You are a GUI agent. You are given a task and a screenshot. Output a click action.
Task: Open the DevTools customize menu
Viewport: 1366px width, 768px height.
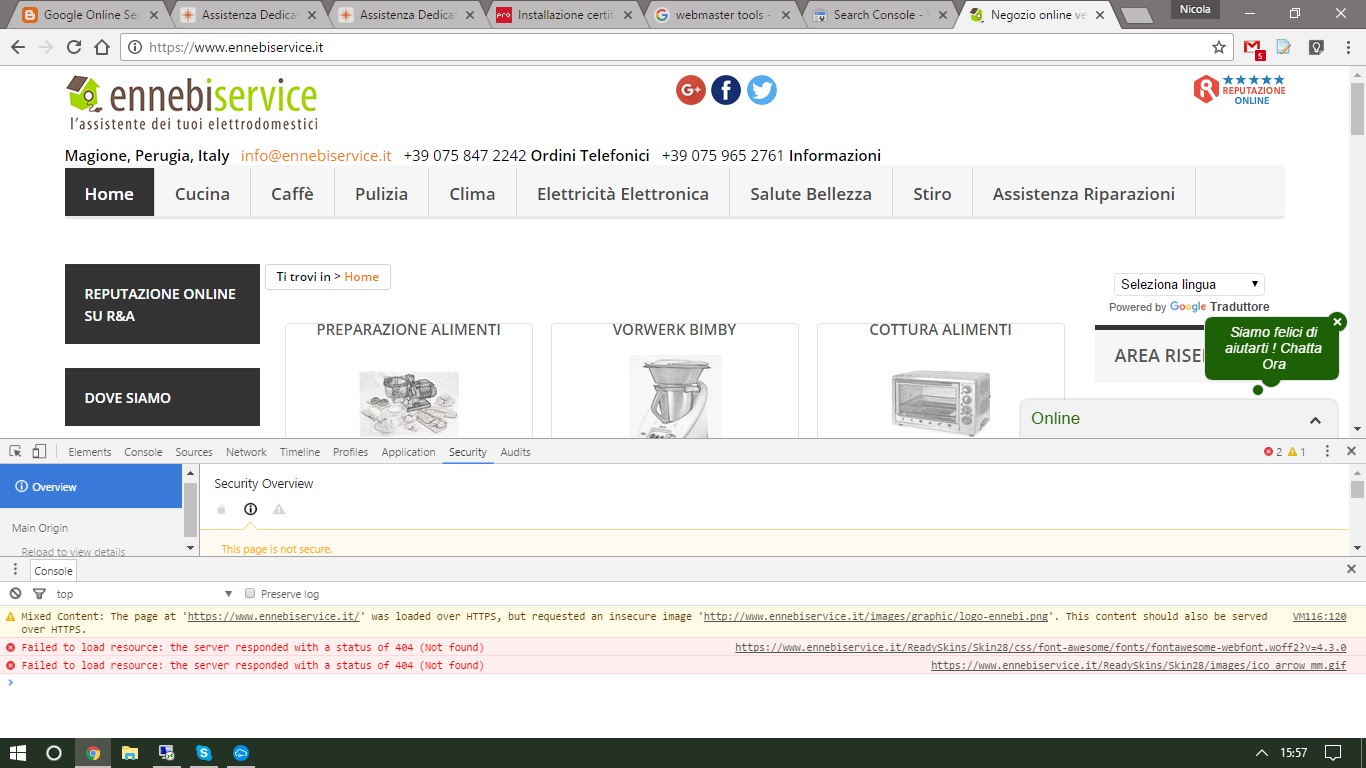1328,452
